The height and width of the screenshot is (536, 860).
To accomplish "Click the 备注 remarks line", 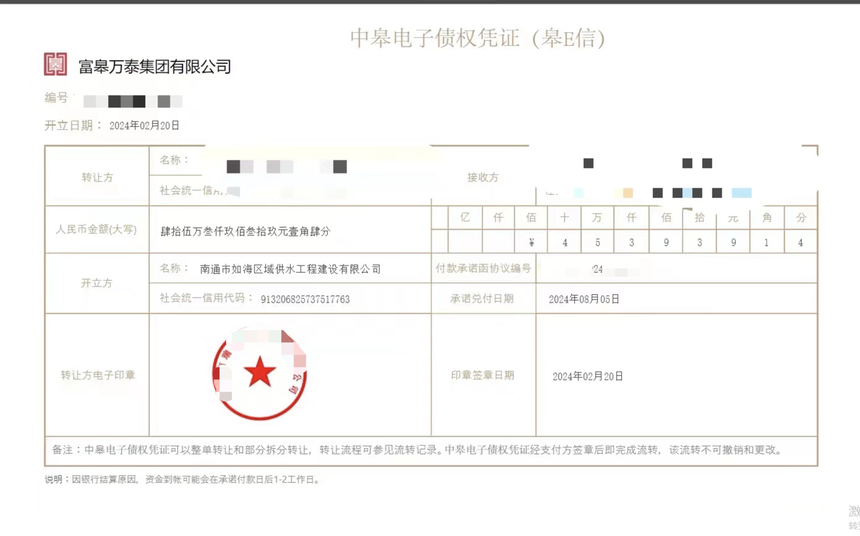I will point(417,450).
